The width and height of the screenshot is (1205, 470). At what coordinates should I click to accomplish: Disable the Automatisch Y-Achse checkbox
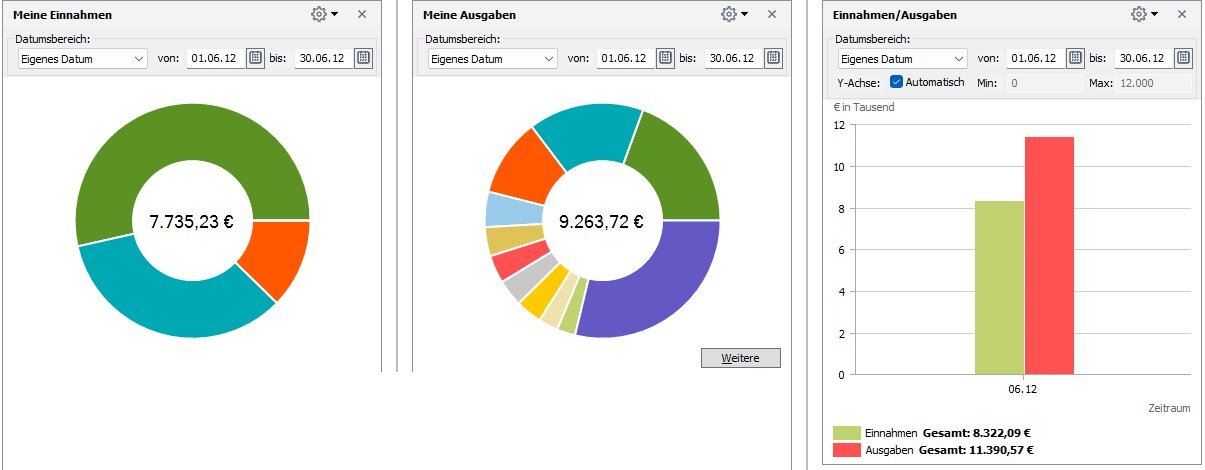click(897, 82)
